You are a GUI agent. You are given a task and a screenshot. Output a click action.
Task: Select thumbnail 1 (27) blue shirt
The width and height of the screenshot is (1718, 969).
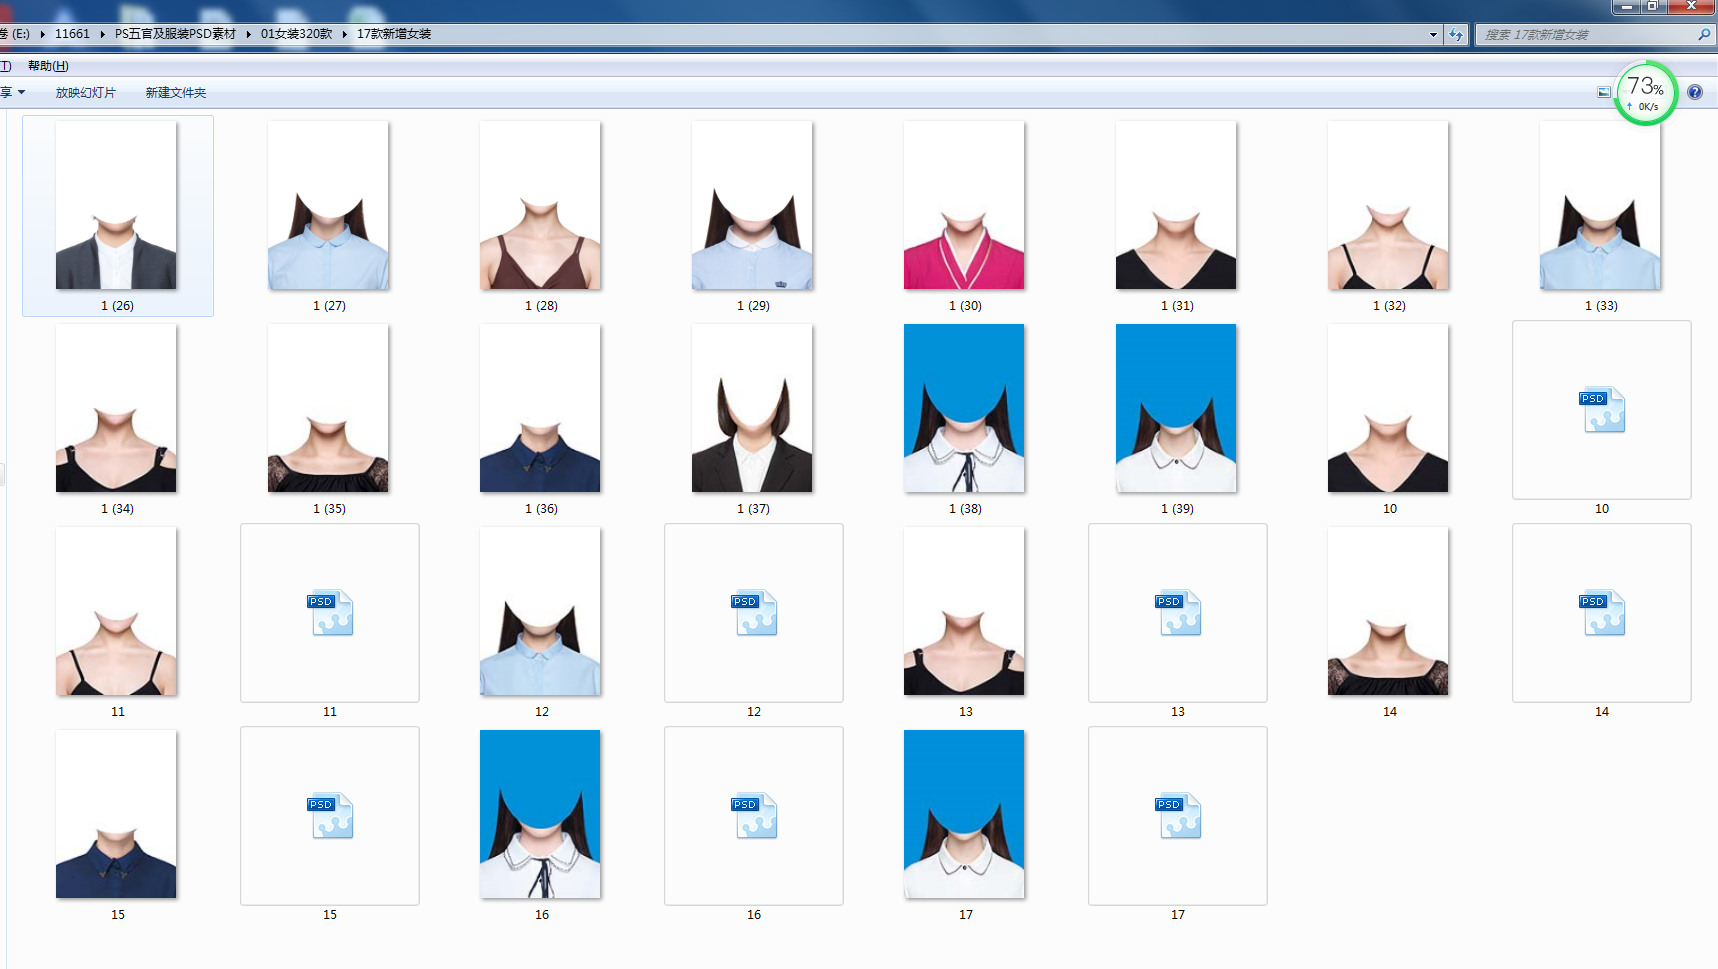[328, 205]
